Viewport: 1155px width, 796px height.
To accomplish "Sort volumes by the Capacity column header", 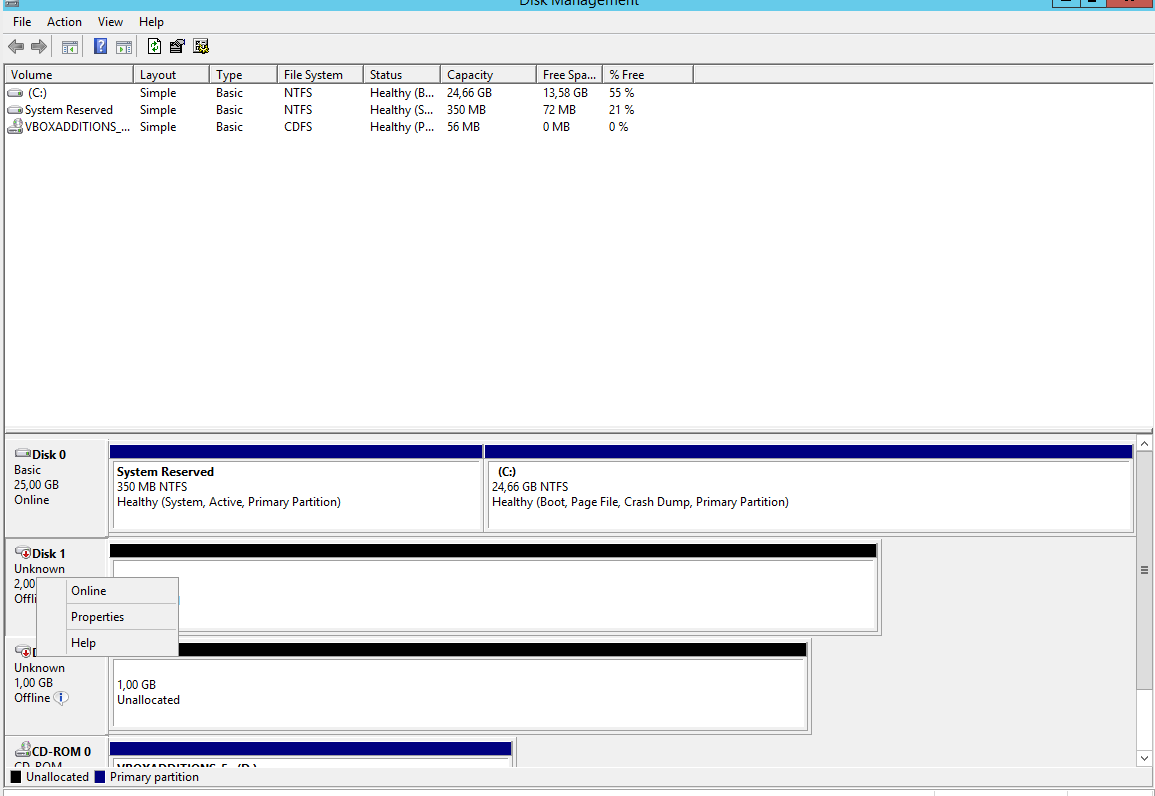I will [x=470, y=75].
